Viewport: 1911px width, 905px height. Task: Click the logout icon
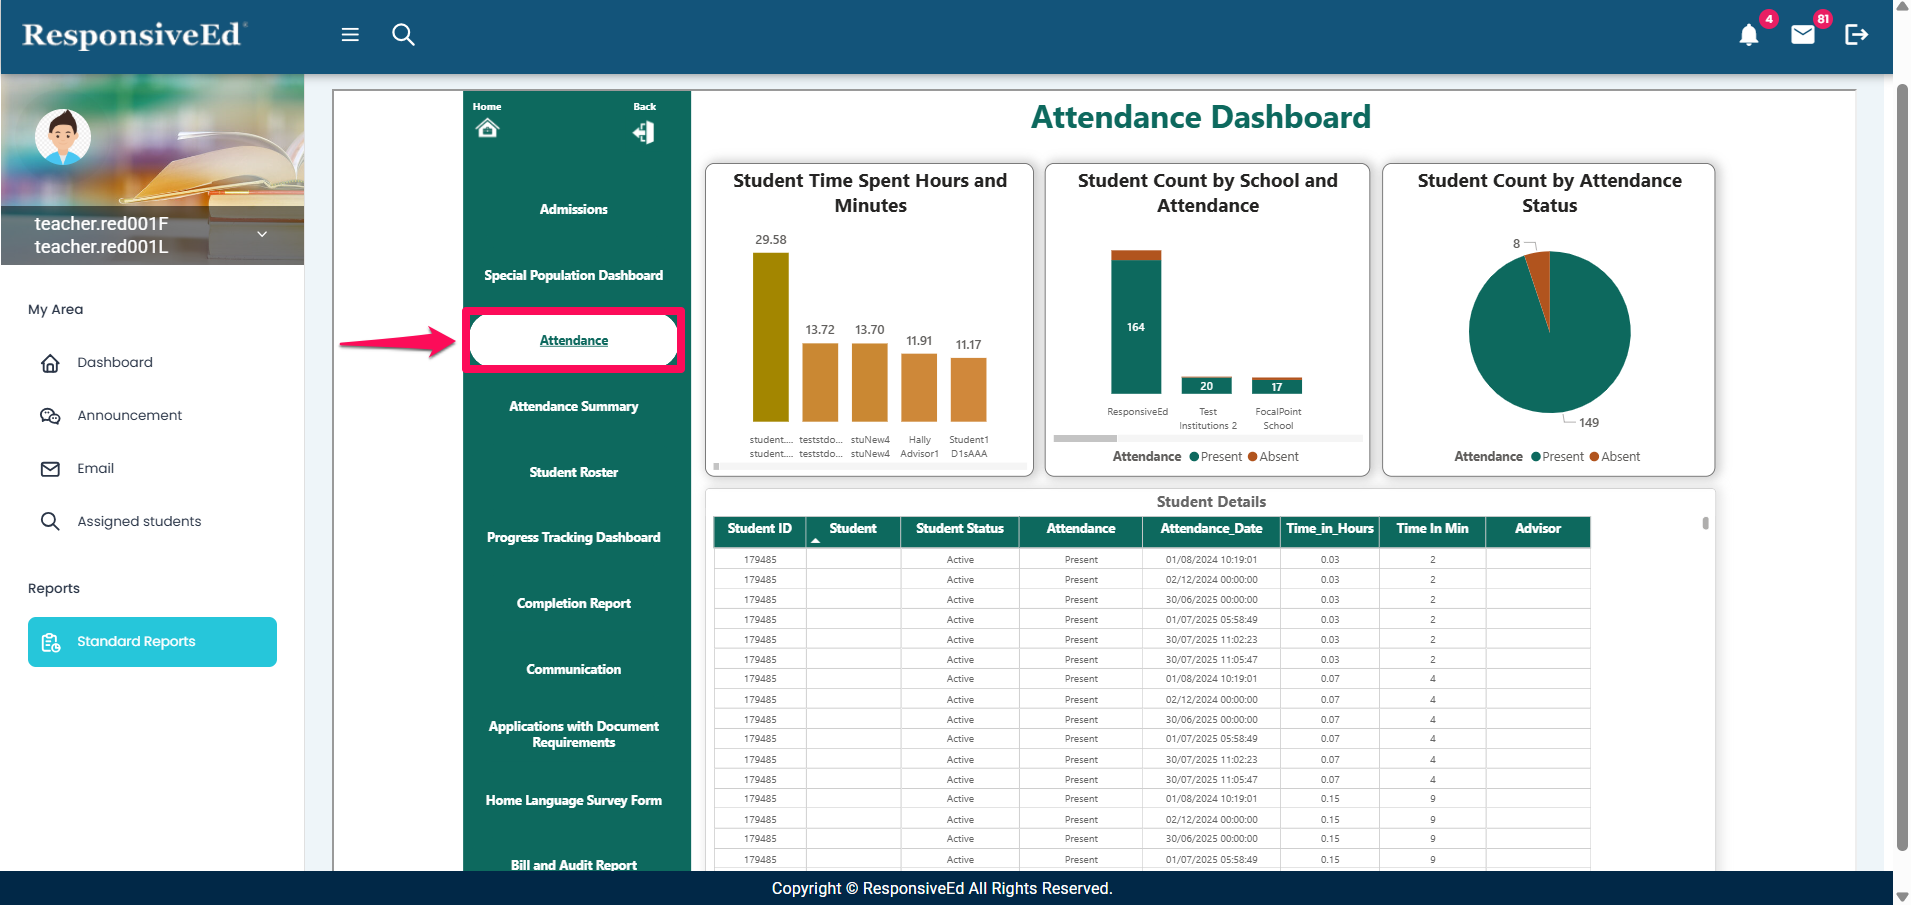click(x=1856, y=35)
